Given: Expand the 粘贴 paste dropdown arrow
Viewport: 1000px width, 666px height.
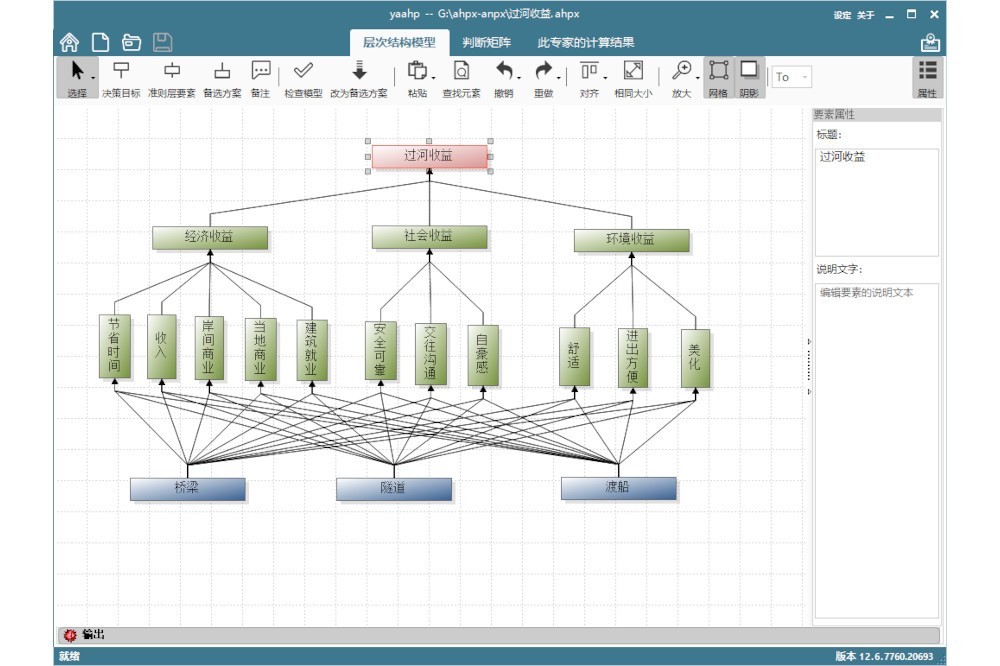Looking at the screenshot, I should (433, 78).
